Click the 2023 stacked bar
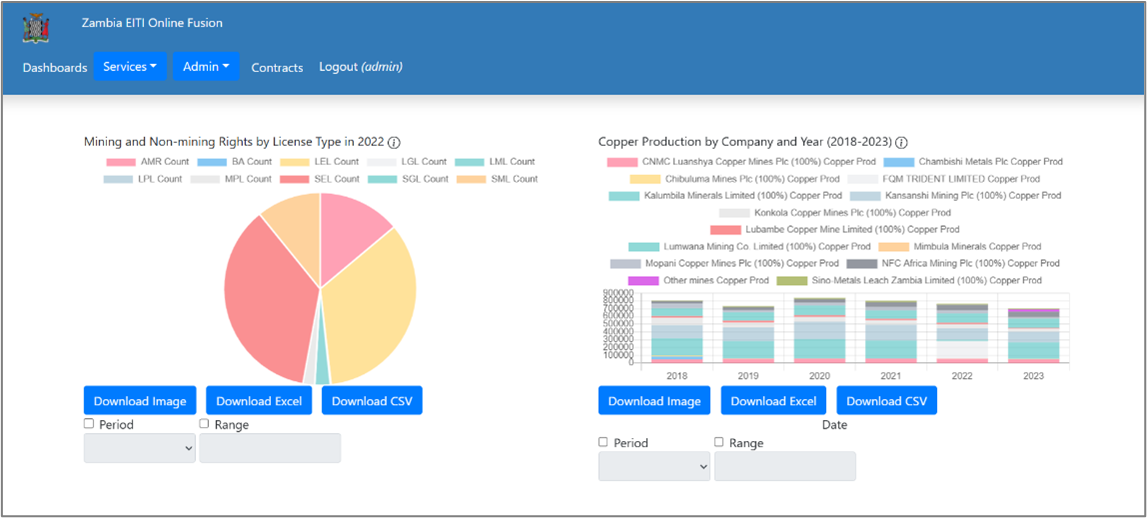Viewport: 1147px width, 518px height. 1033,336
